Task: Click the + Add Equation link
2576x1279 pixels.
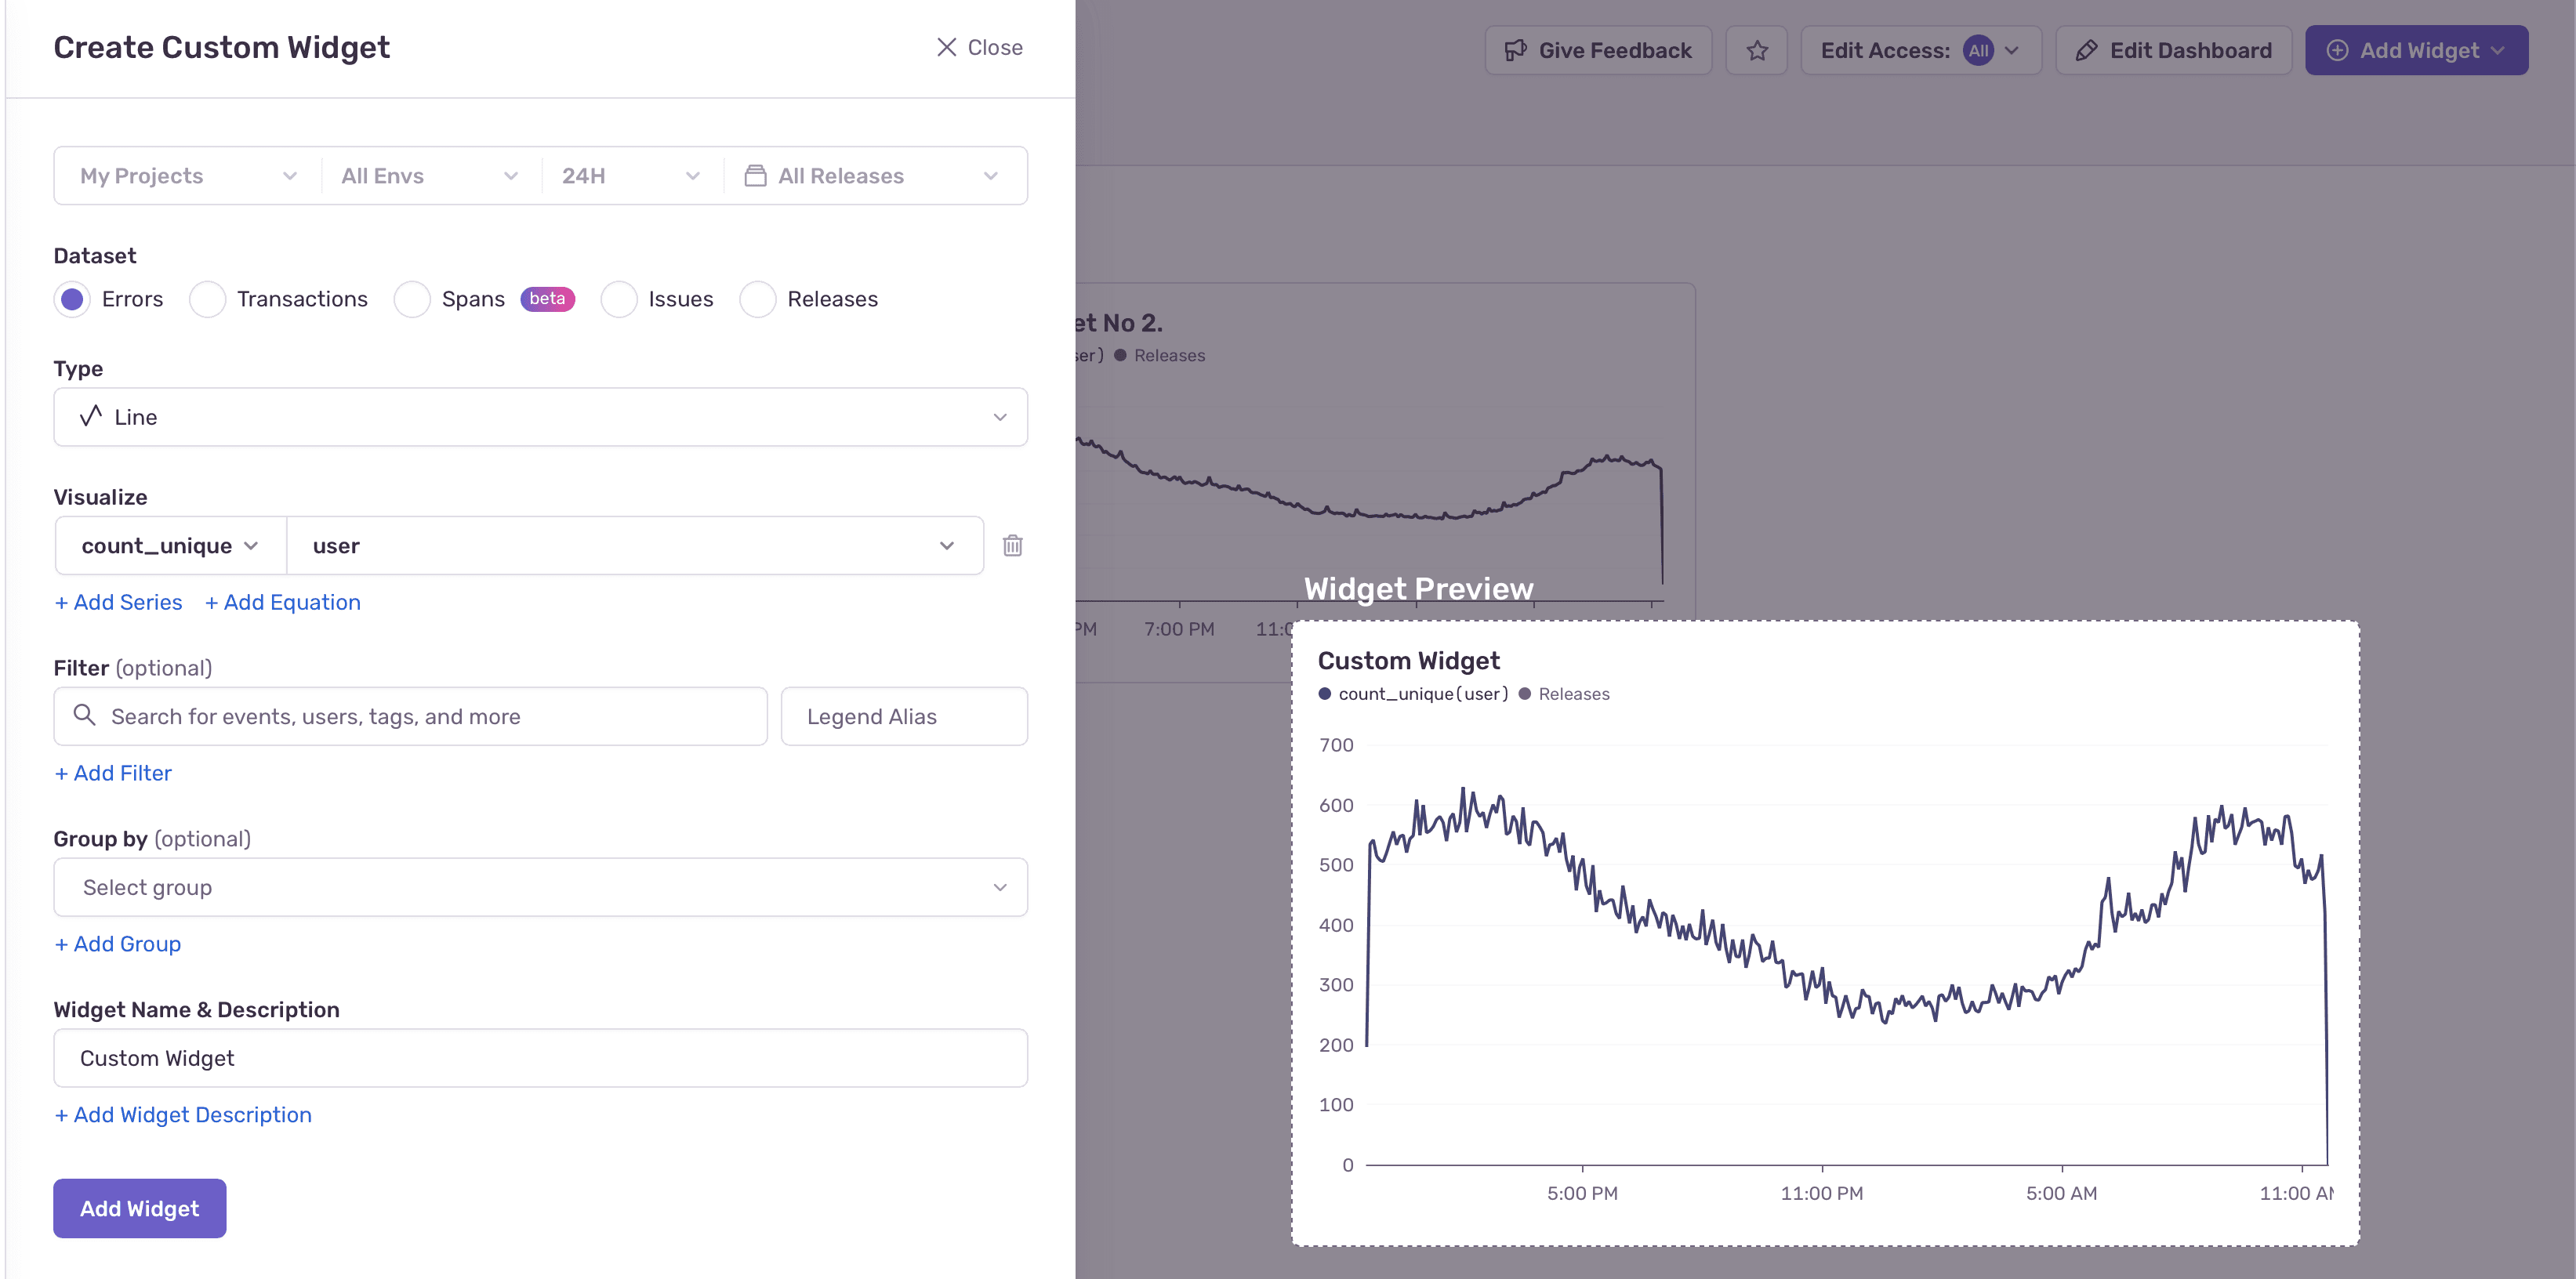Action: coord(282,602)
